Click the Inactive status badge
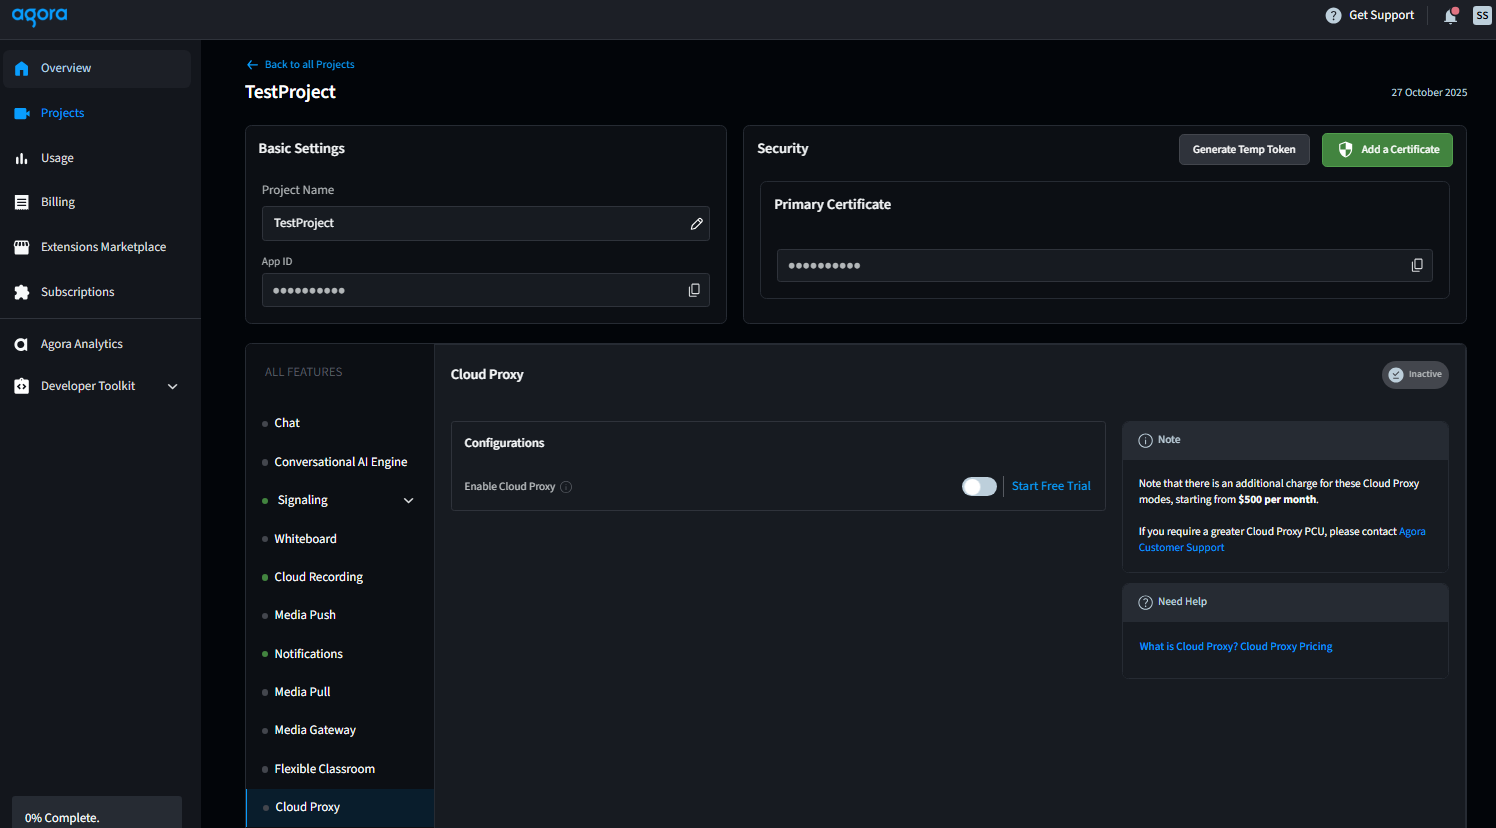The width and height of the screenshot is (1496, 828). click(x=1415, y=374)
